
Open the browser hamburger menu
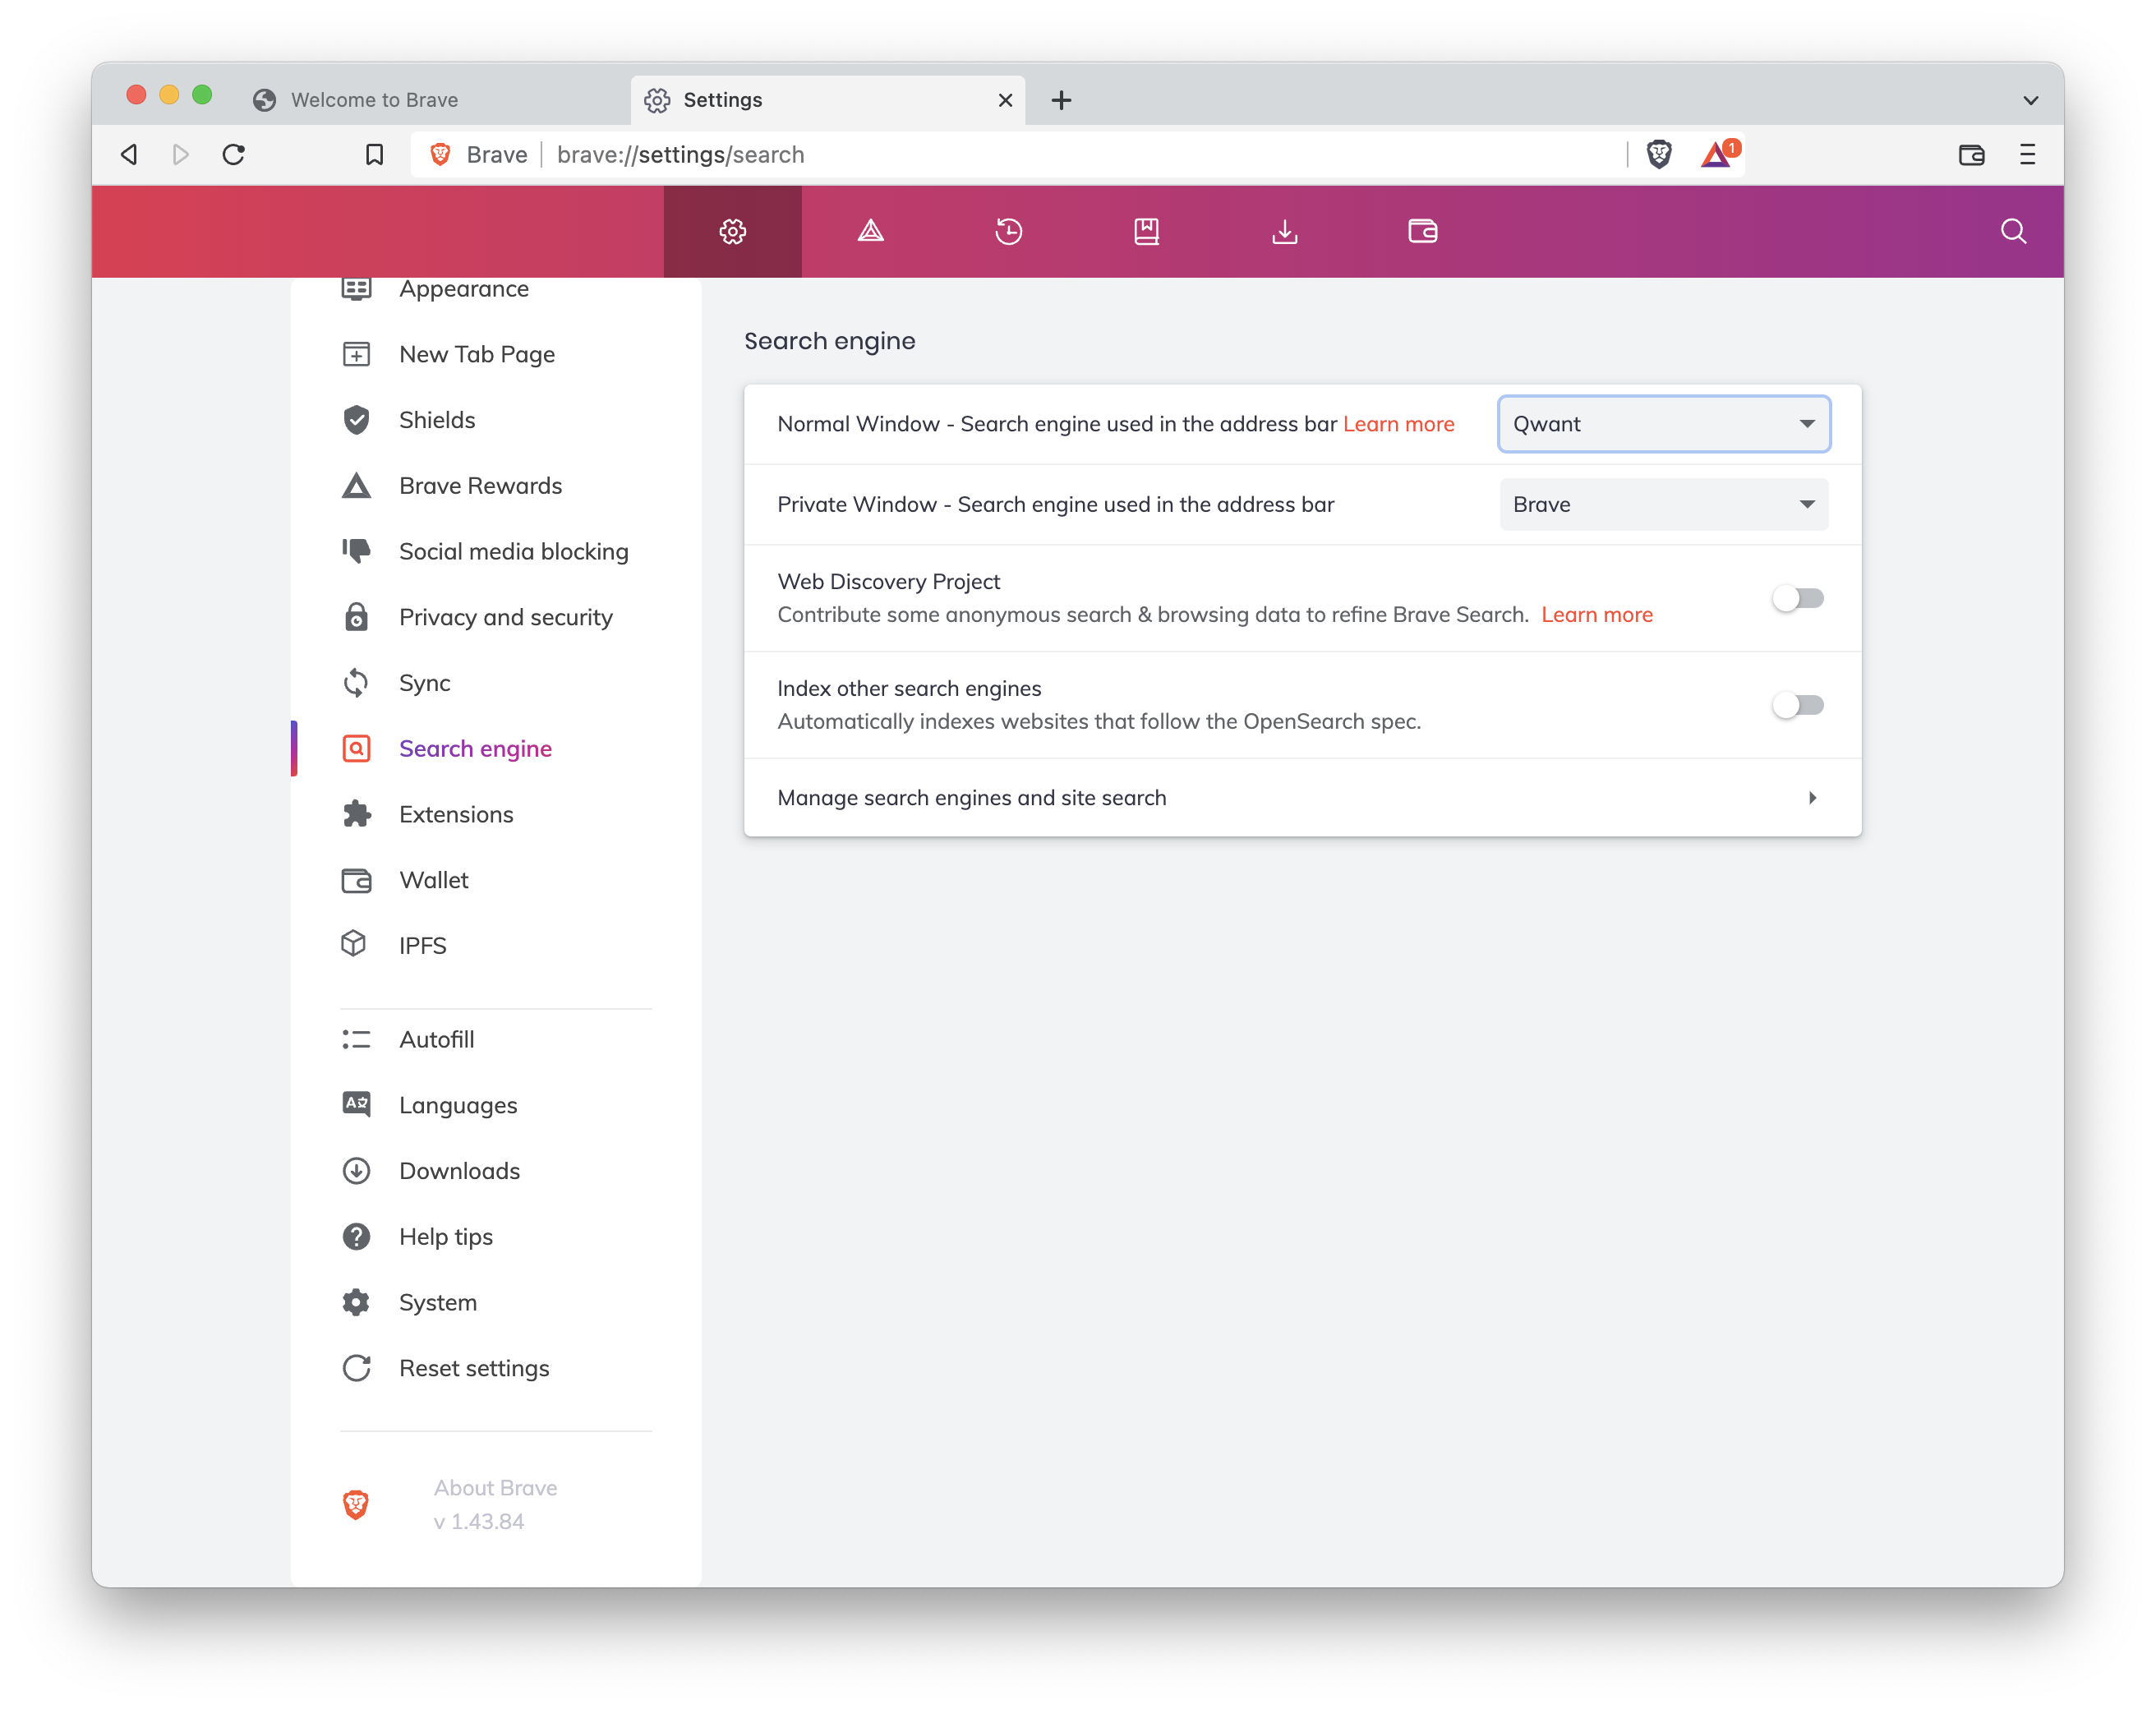point(2028,155)
